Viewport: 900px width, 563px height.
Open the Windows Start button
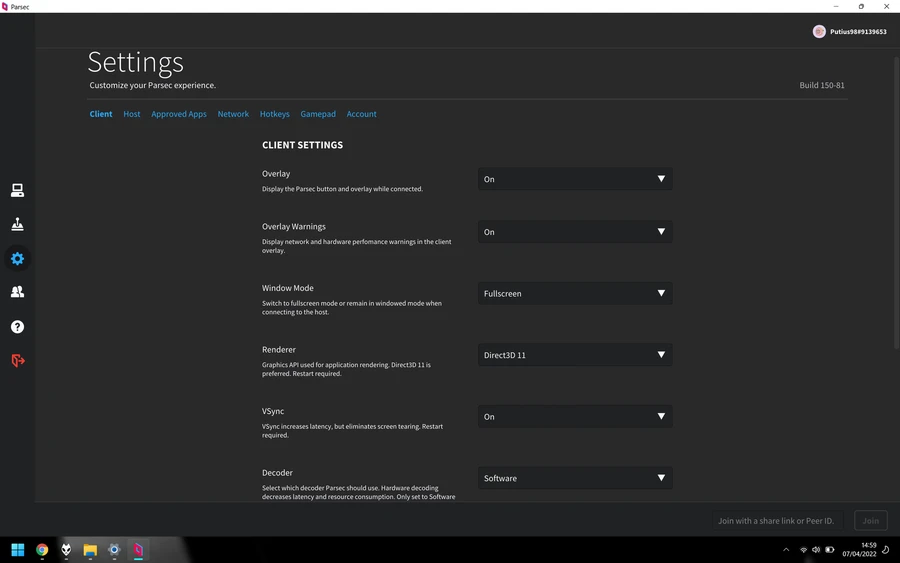click(18, 550)
